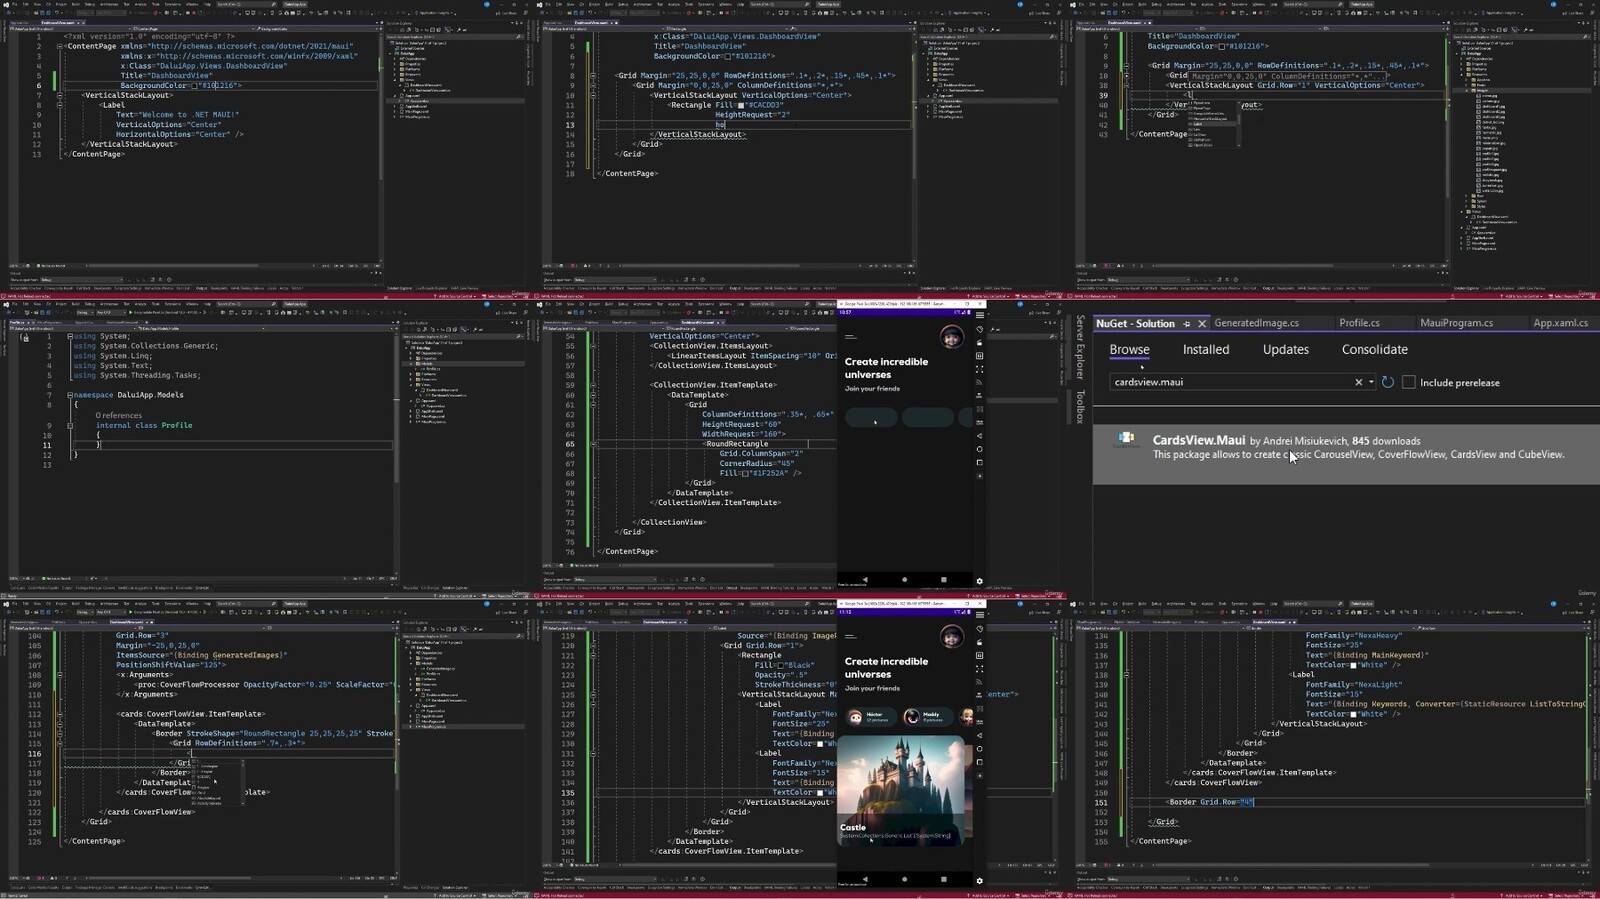This screenshot has height=899, width=1600.
Task: Pin the NuGet - Solution tab
Action: [1187, 324]
